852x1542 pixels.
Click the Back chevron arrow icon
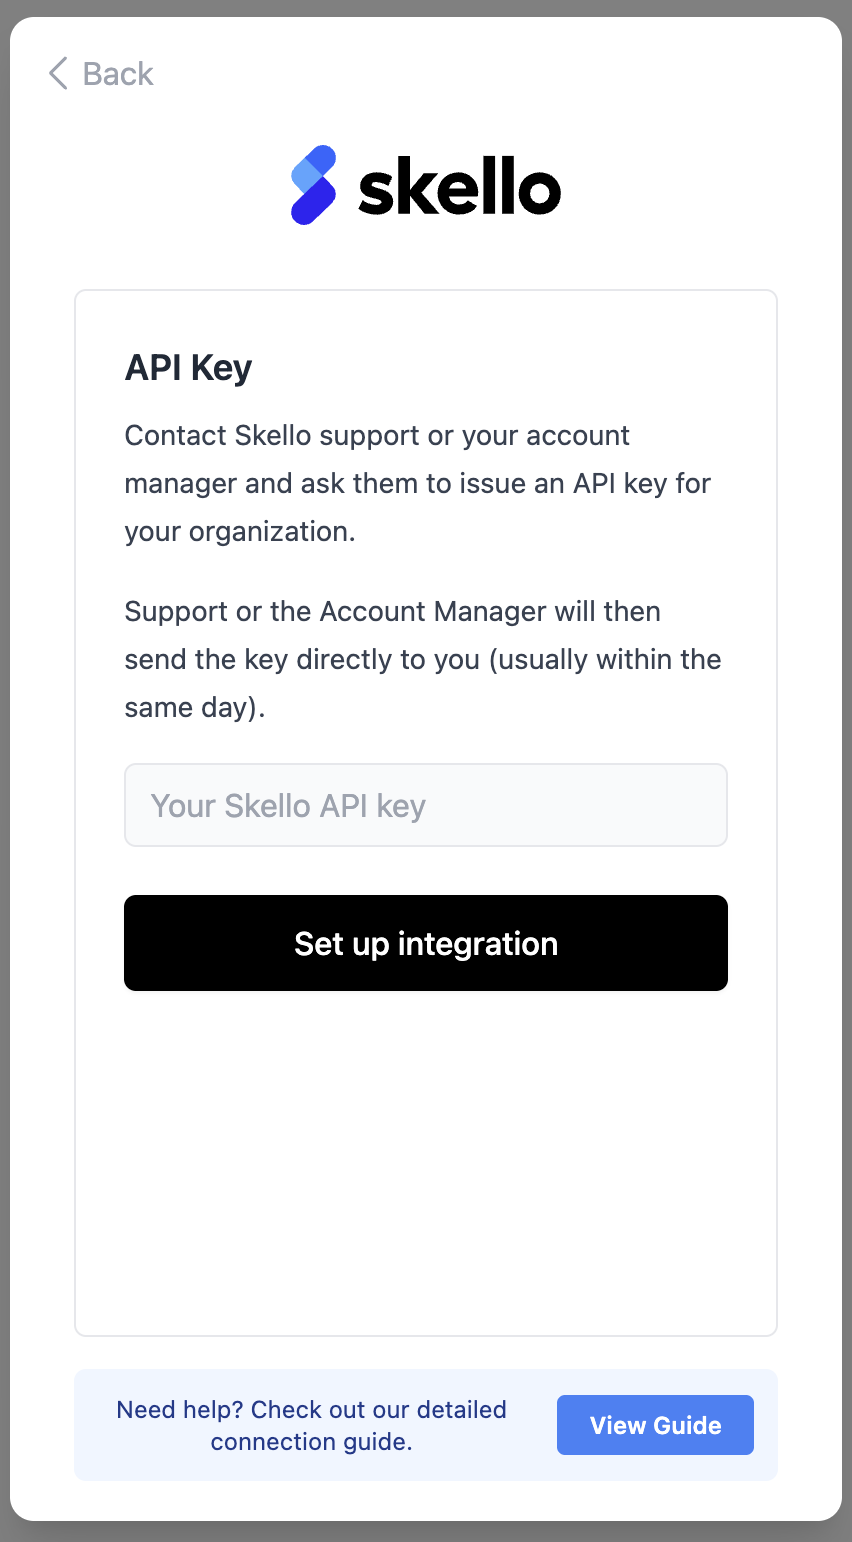(58, 74)
